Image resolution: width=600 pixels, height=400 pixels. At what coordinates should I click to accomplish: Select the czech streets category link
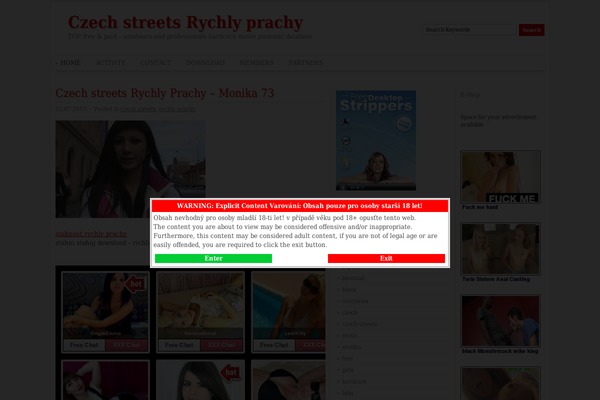point(359,324)
